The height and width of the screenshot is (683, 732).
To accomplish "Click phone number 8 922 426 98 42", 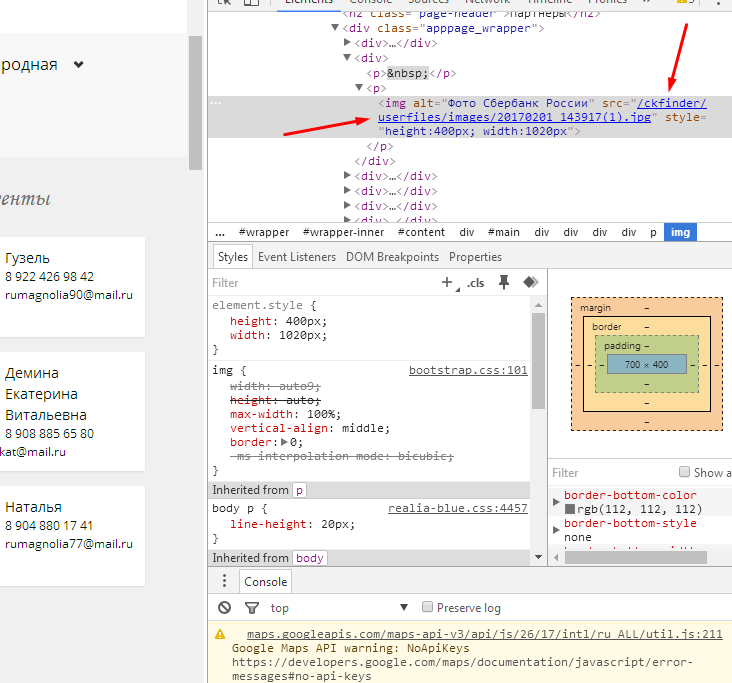I will [x=49, y=276].
